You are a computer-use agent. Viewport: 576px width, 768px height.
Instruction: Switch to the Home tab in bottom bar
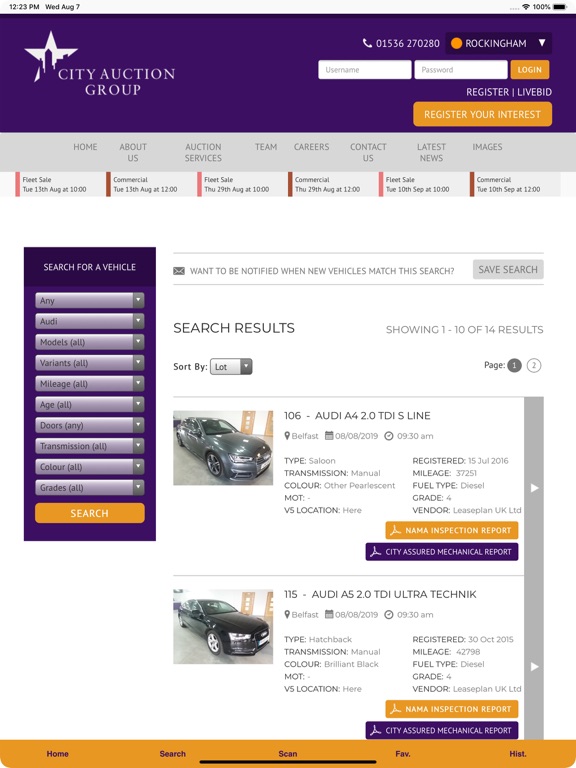pyautogui.click(x=57, y=754)
